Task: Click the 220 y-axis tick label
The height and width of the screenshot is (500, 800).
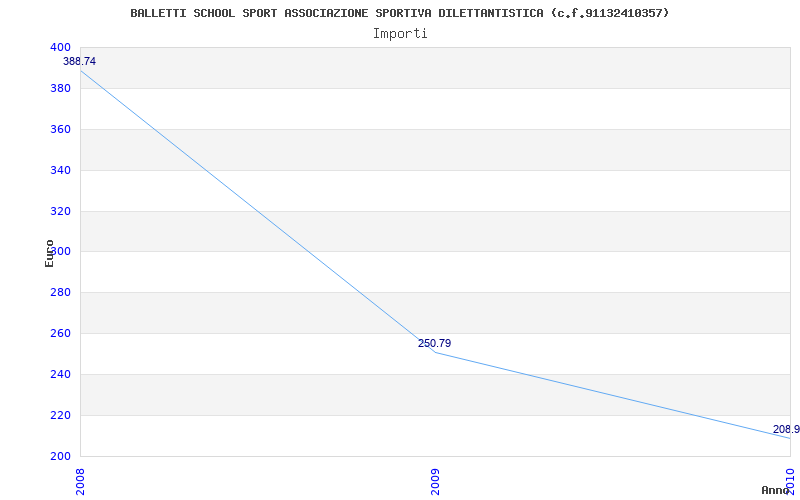Action: tap(60, 415)
